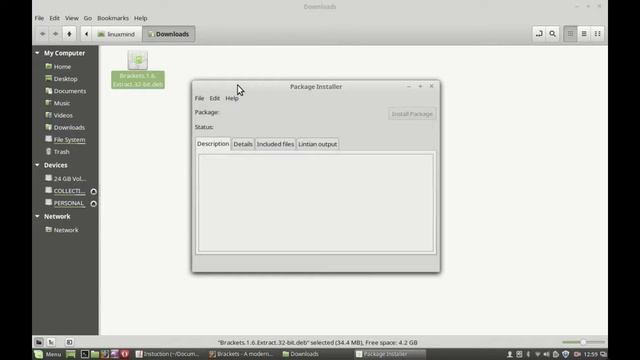Image resolution: width=640 pixels, height=360 pixels.
Task: Toggle location entry mode icon
Action: (539, 34)
